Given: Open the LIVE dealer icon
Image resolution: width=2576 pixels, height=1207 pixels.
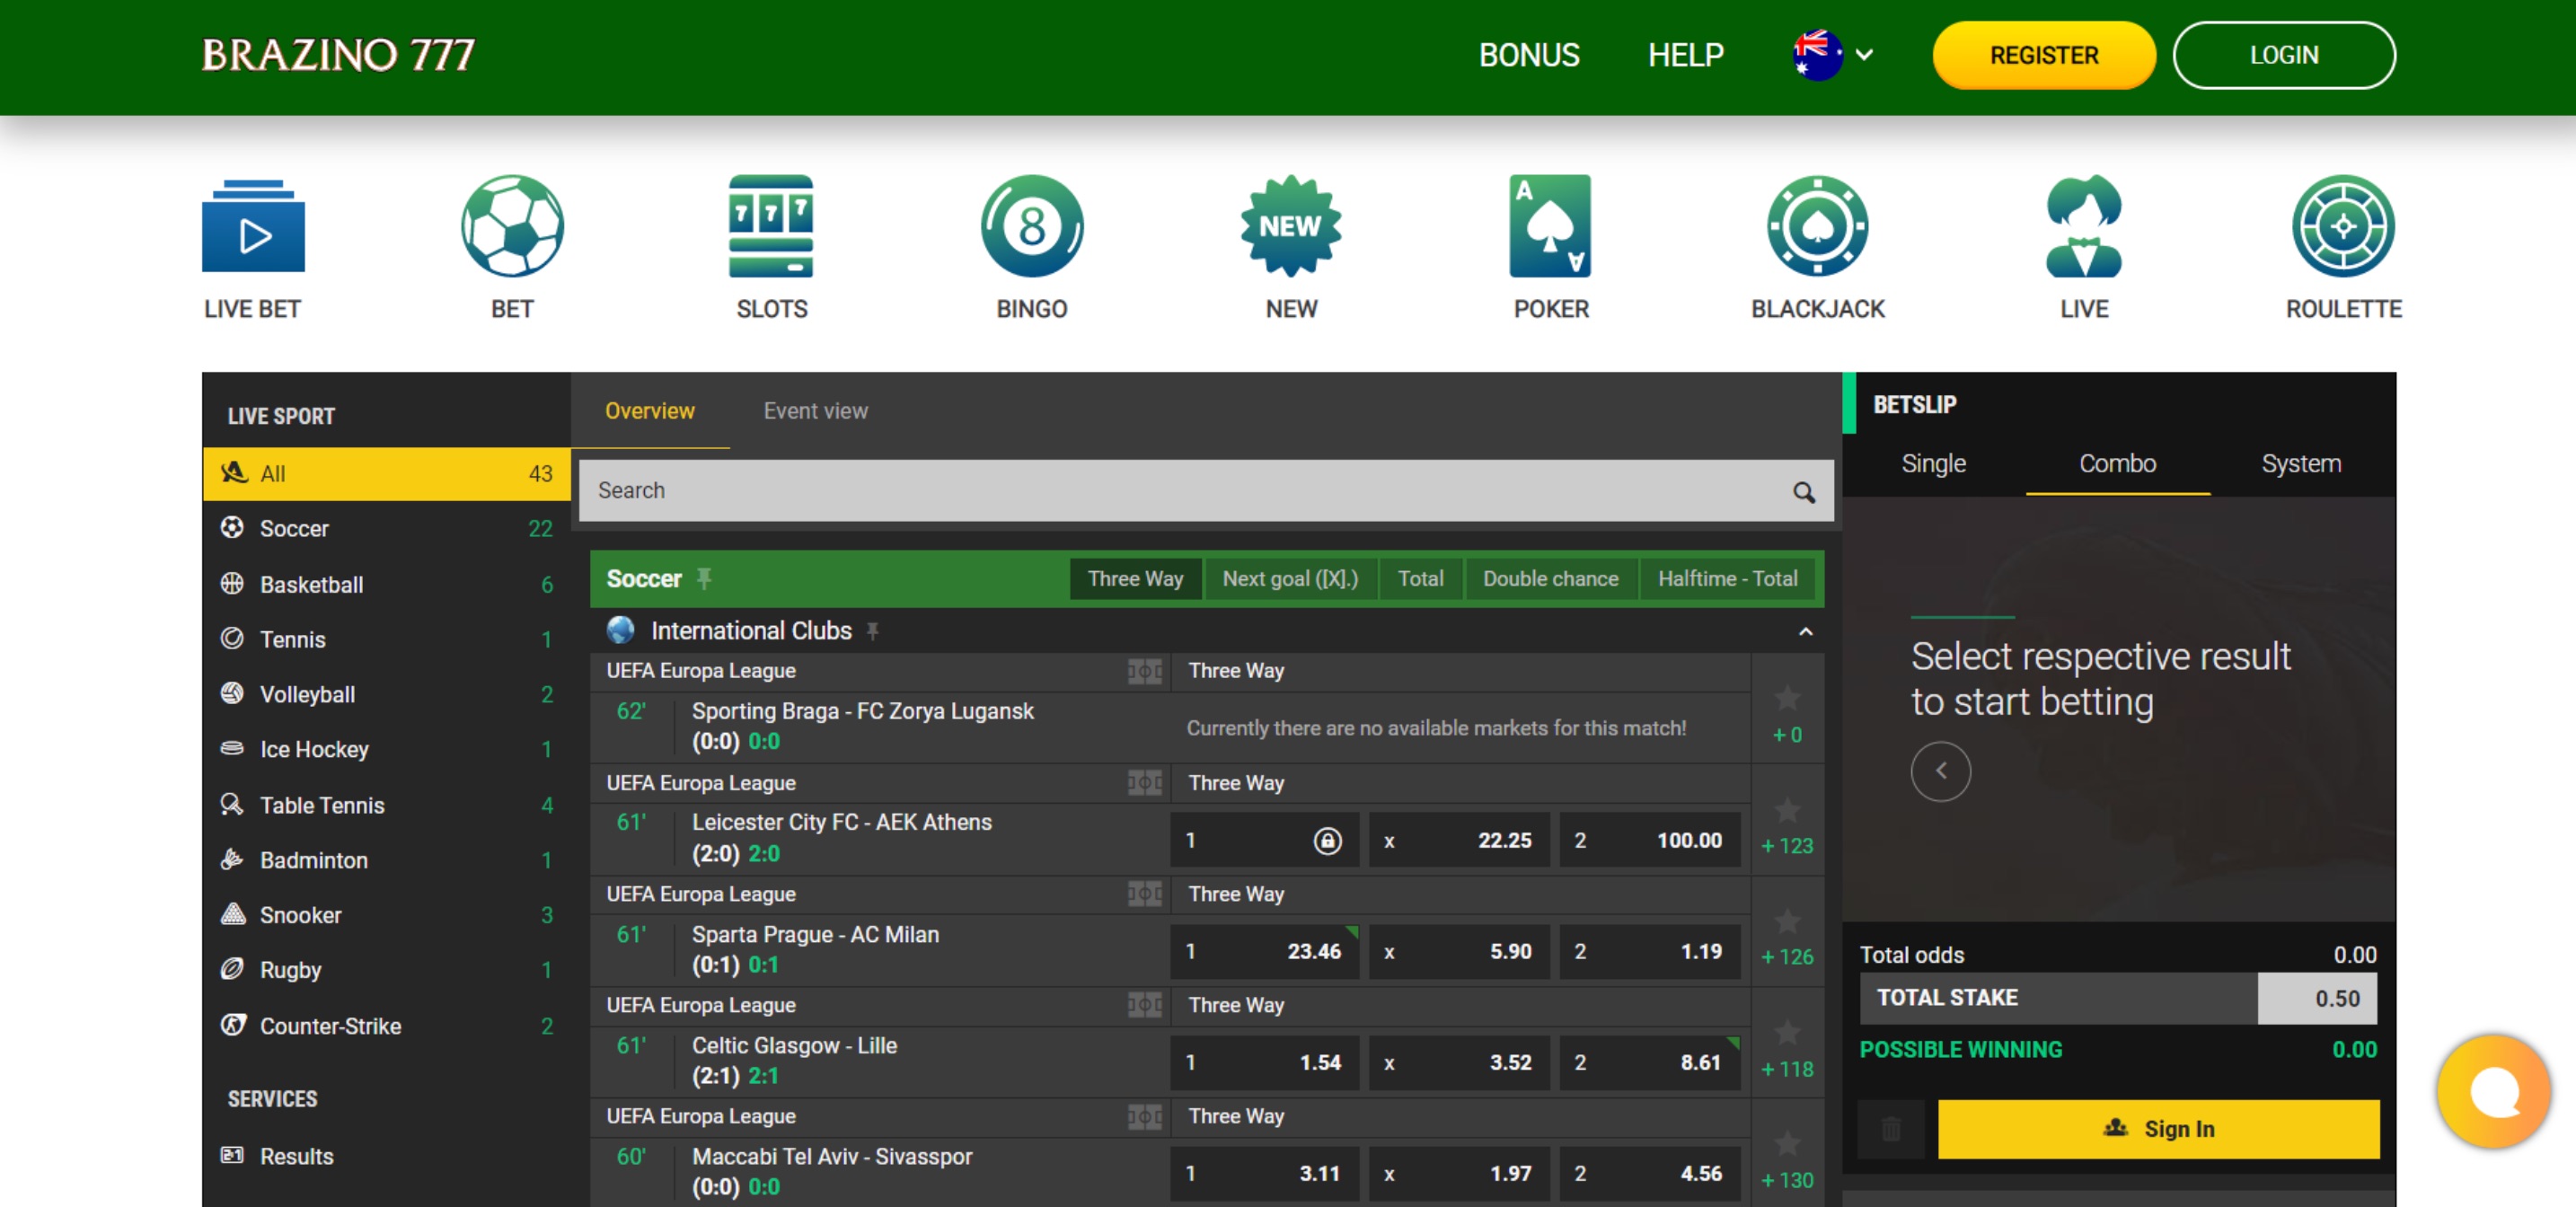Looking at the screenshot, I should pos(2084,226).
